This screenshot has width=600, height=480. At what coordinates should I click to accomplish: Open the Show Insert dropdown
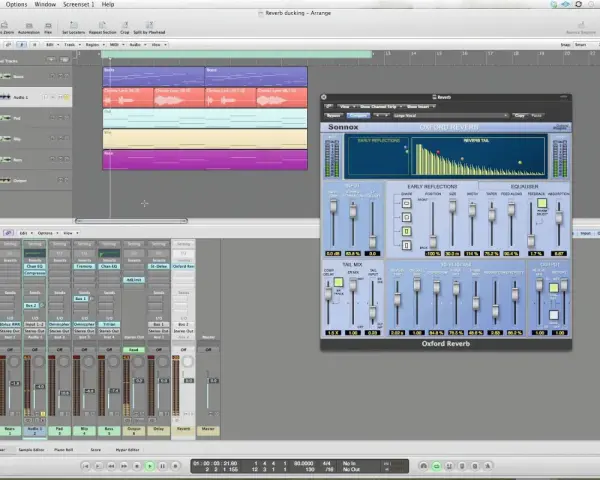coord(421,106)
